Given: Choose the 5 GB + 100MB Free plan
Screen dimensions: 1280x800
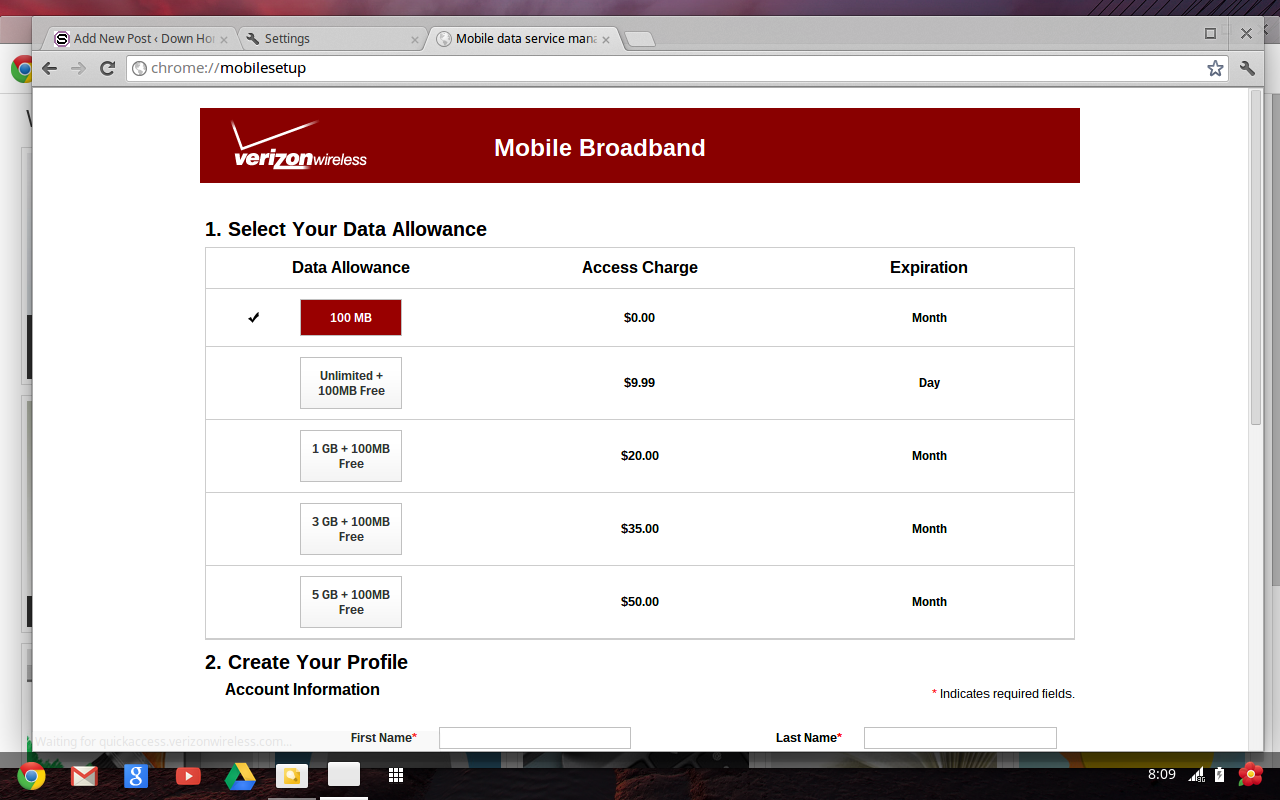Looking at the screenshot, I should coord(351,602).
